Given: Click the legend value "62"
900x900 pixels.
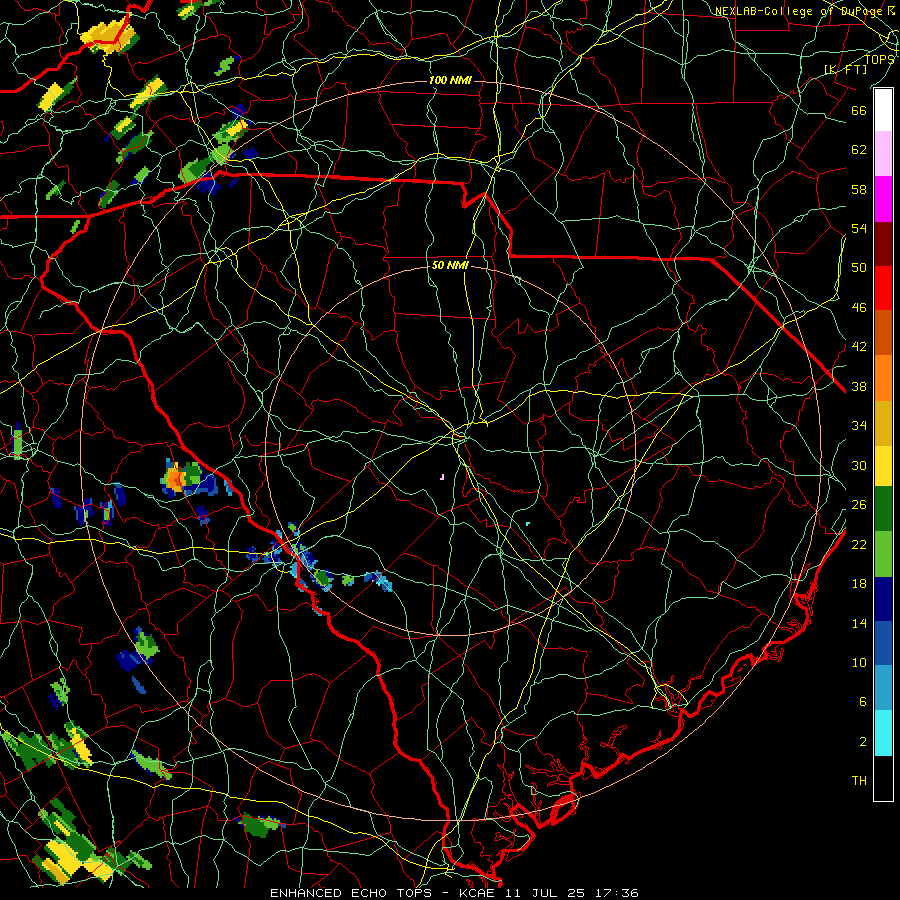Looking at the screenshot, I should tap(859, 150).
